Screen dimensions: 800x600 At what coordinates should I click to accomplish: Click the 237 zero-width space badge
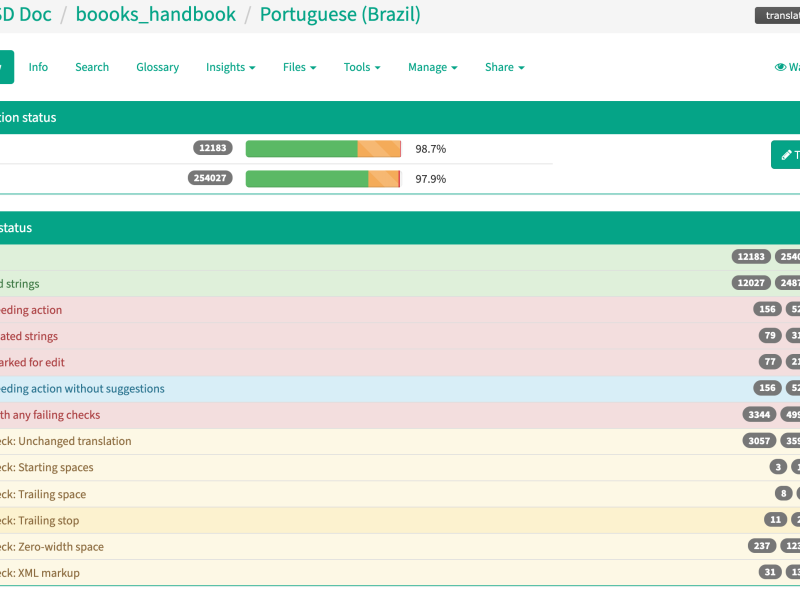[762, 546]
